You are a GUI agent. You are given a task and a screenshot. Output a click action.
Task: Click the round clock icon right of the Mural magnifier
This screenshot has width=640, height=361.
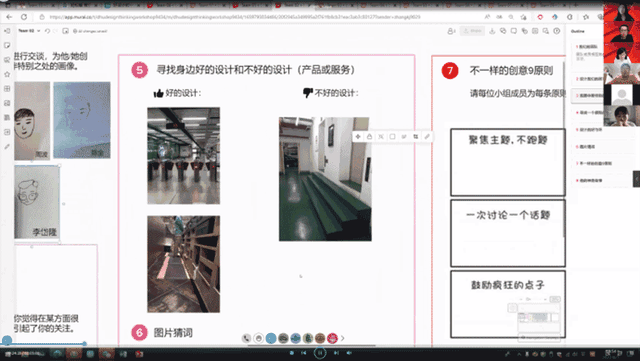point(557,31)
